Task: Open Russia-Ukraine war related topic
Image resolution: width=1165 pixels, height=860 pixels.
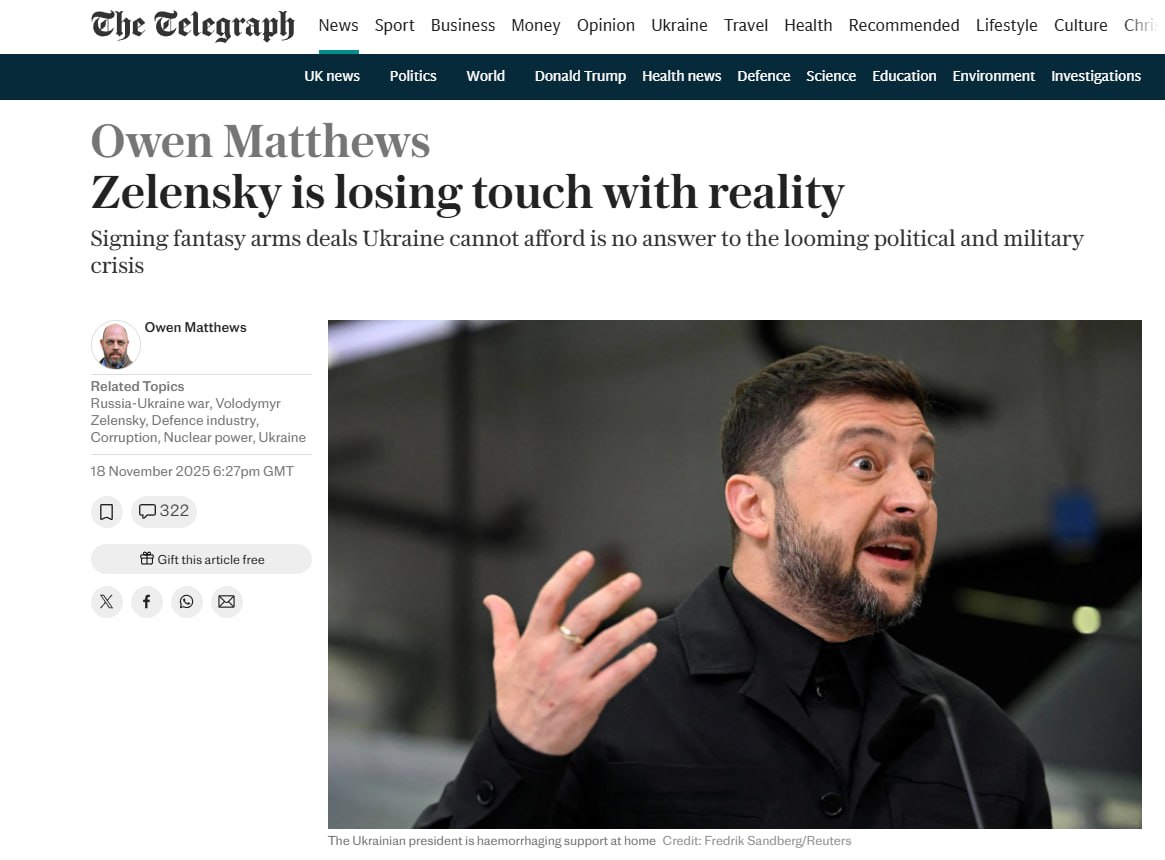Action: click(151, 403)
